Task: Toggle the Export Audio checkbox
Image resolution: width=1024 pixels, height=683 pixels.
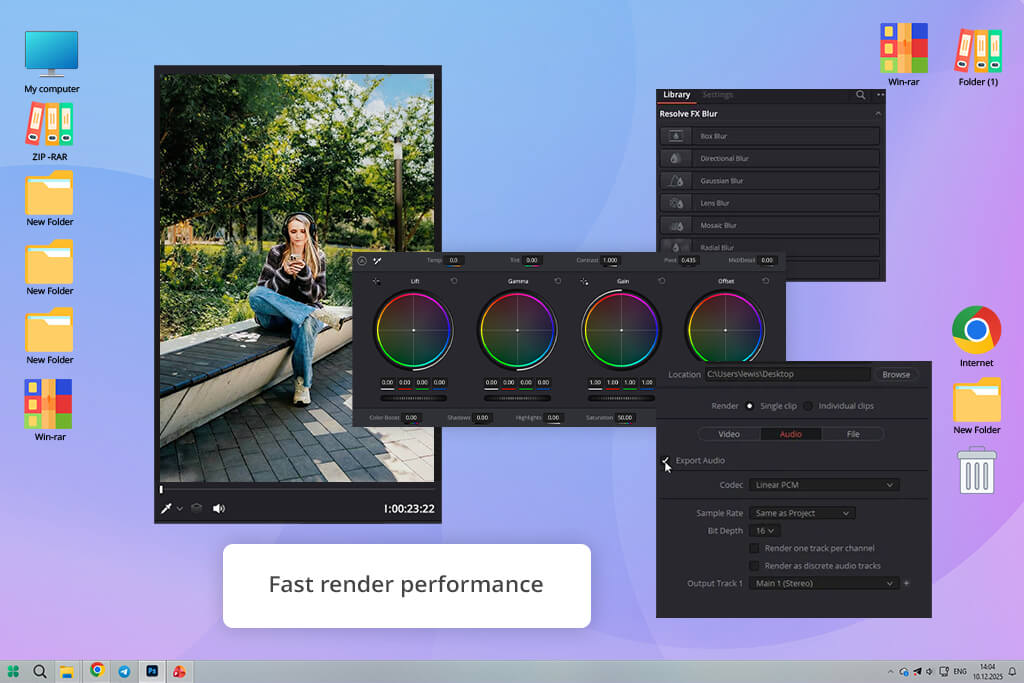Action: 665,460
